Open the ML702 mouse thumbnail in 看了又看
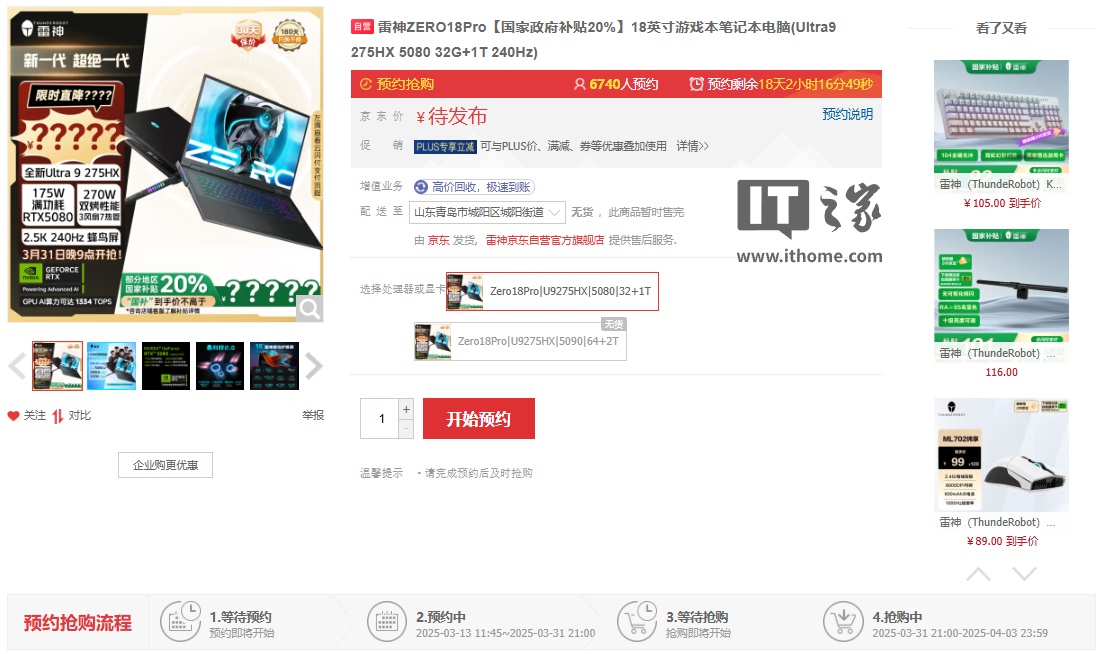 (1001, 454)
